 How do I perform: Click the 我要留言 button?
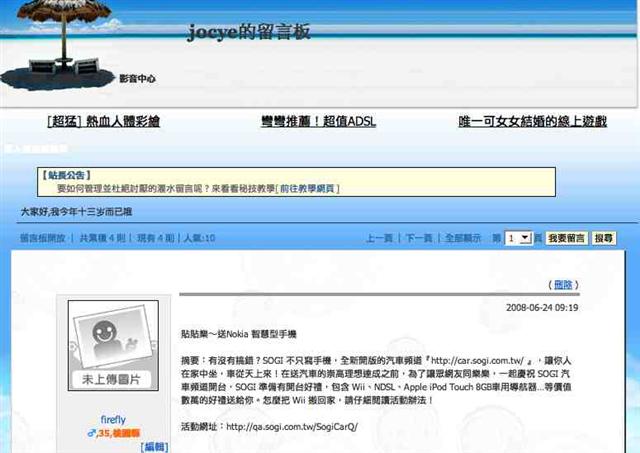tap(567, 238)
